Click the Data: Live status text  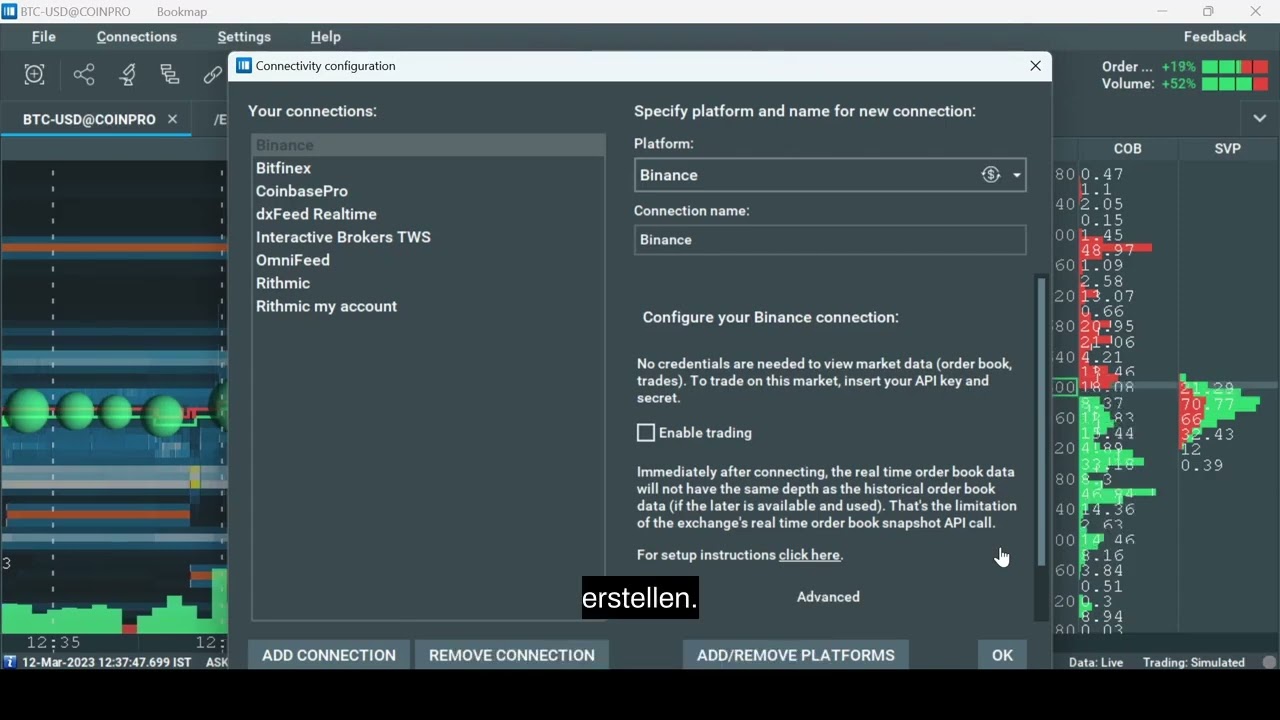tap(1096, 662)
